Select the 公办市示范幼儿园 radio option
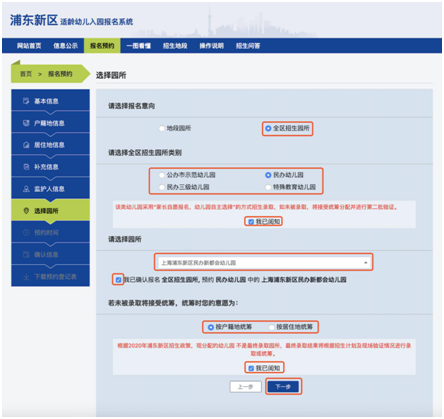444x419 pixels. click(x=162, y=175)
